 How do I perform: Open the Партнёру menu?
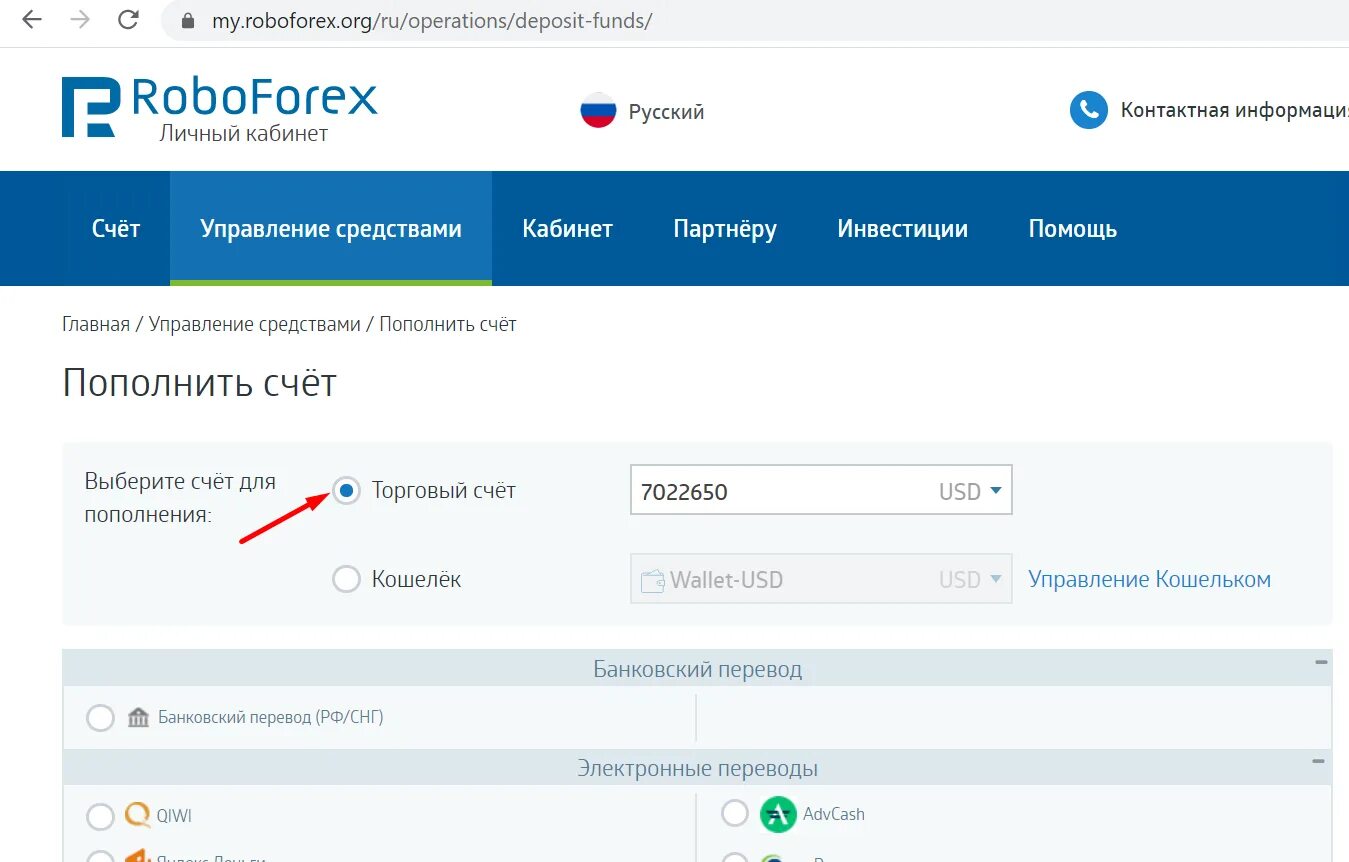tap(725, 229)
